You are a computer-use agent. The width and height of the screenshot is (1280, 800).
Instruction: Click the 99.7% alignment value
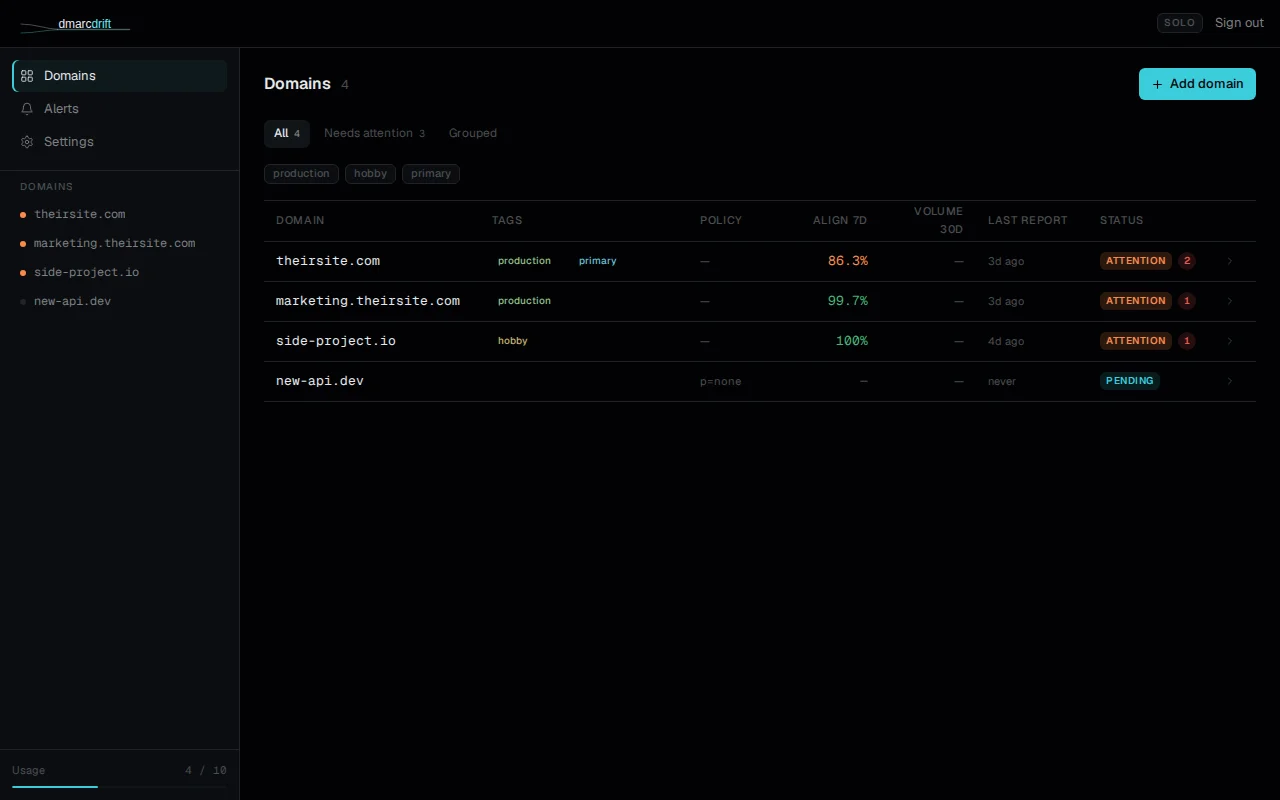click(848, 301)
